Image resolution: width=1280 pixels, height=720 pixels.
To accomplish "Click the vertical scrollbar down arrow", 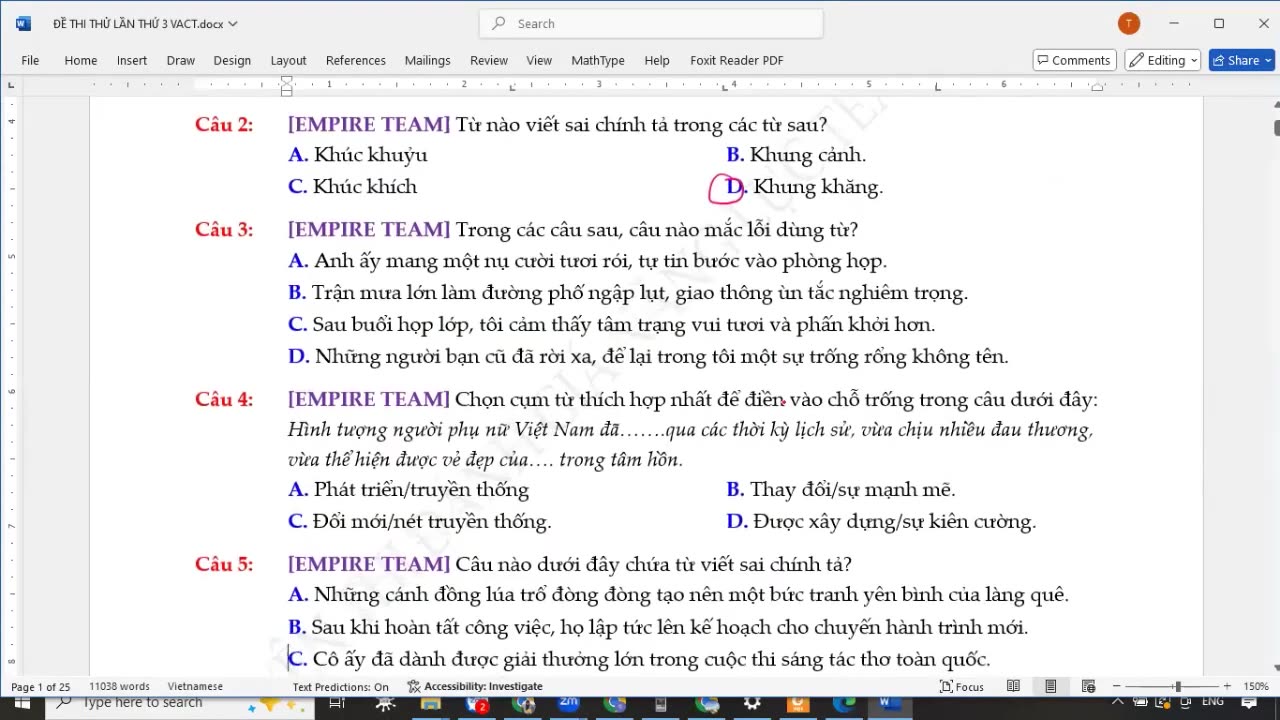I will [1275, 668].
